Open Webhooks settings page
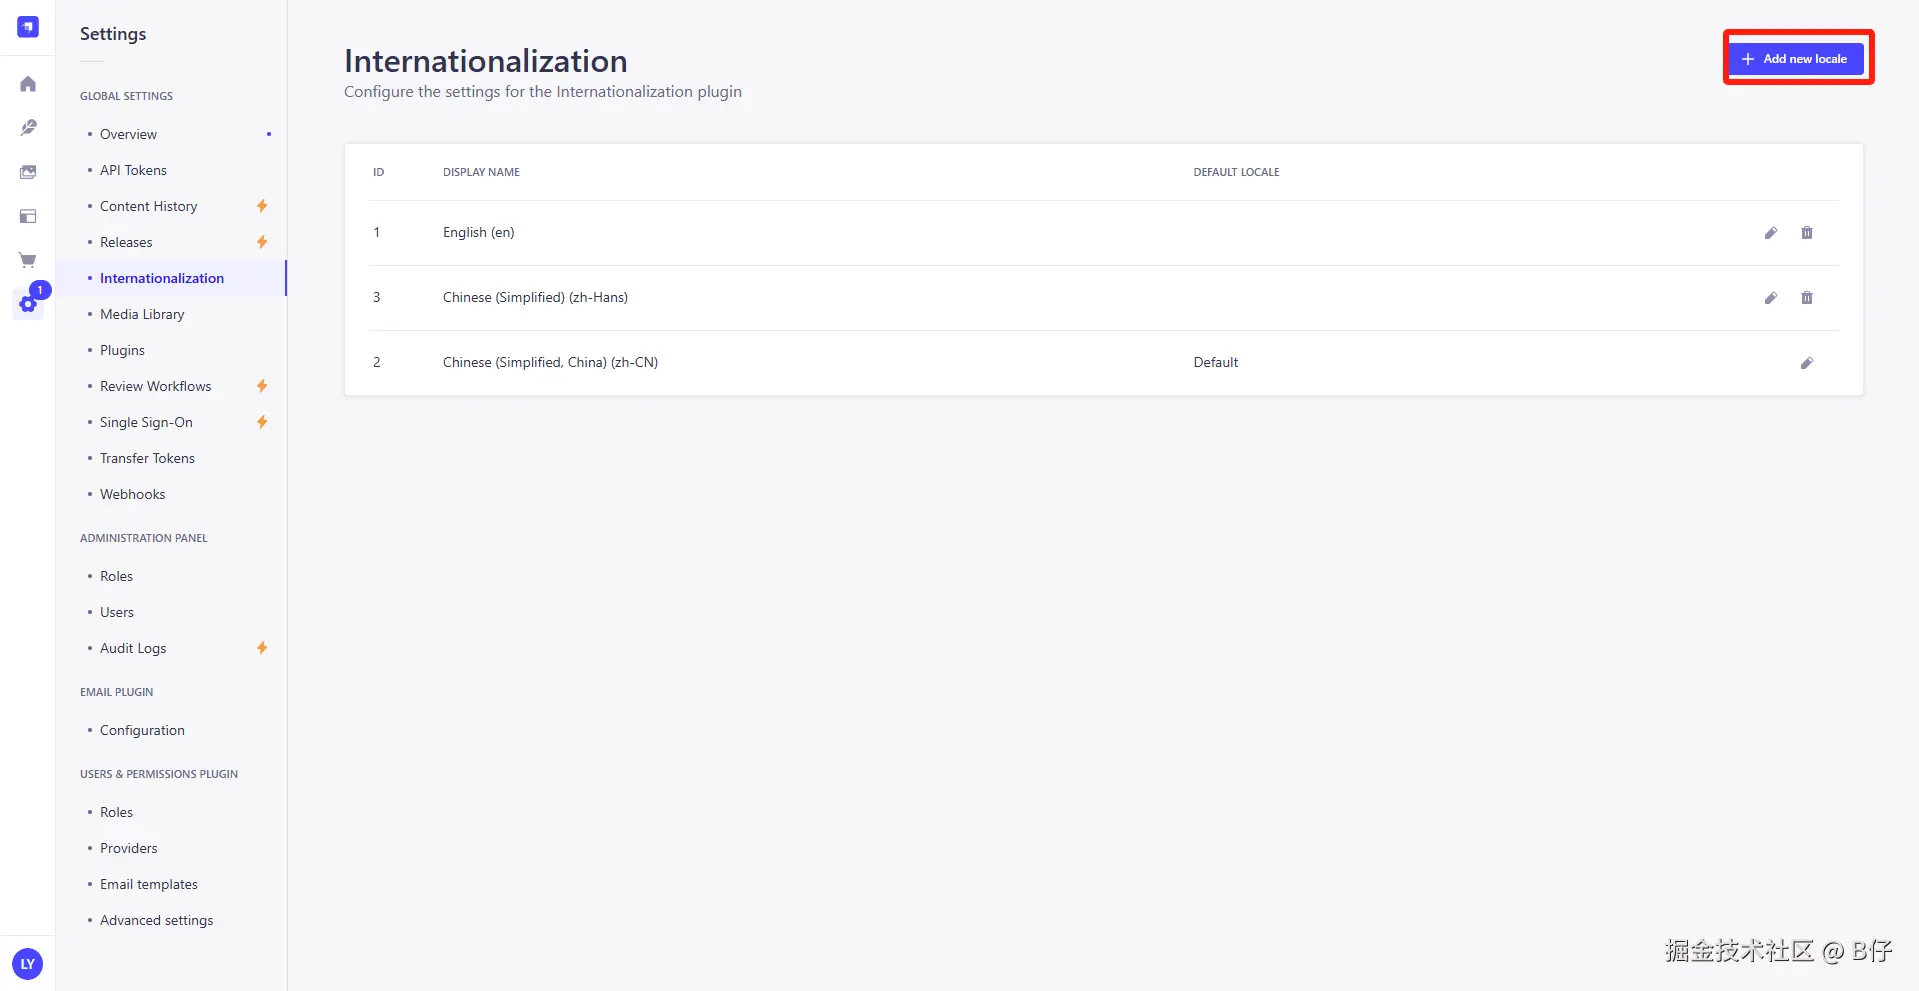This screenshot has height=991, width=1919. pos(132,494)
